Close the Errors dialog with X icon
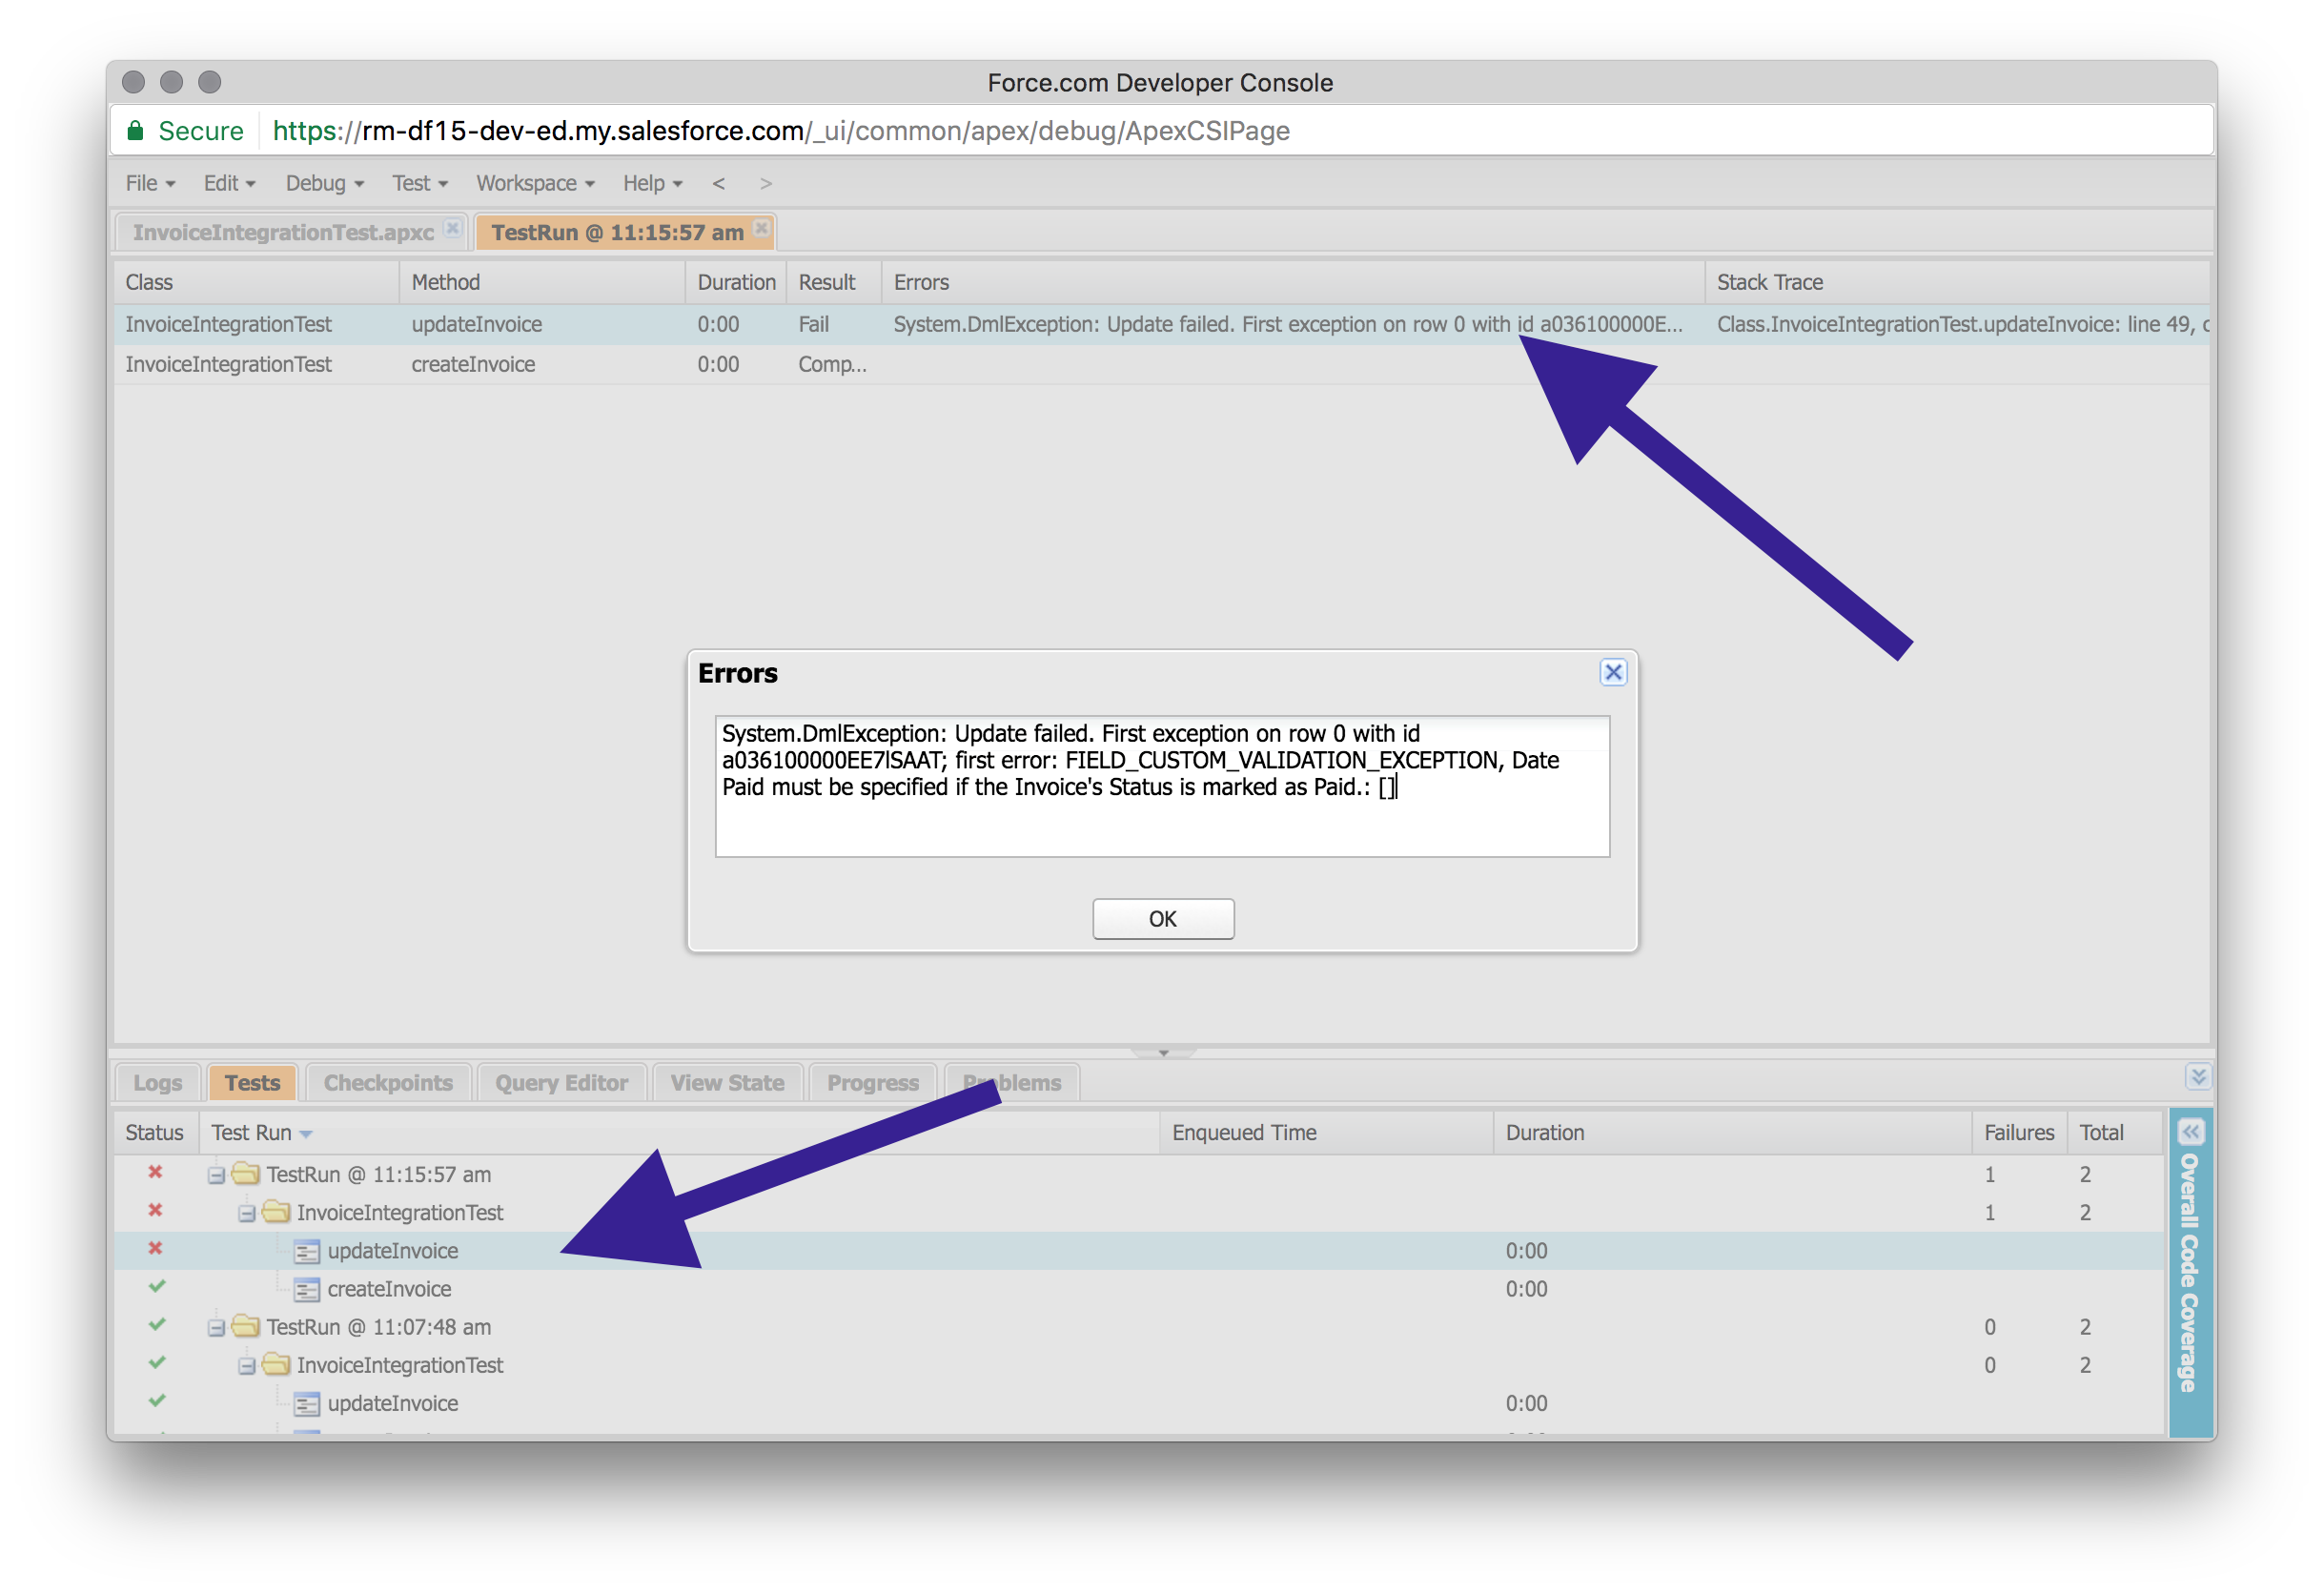2324x1594 pixels. [1612, 672]
